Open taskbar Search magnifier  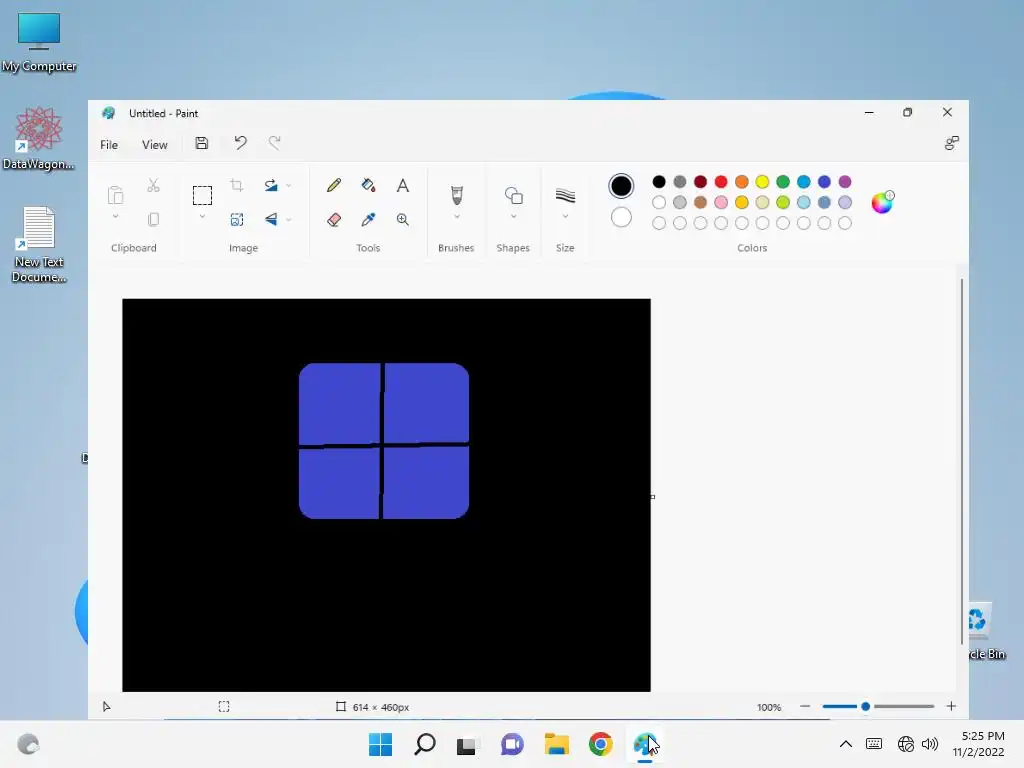[x=425, y=744]
